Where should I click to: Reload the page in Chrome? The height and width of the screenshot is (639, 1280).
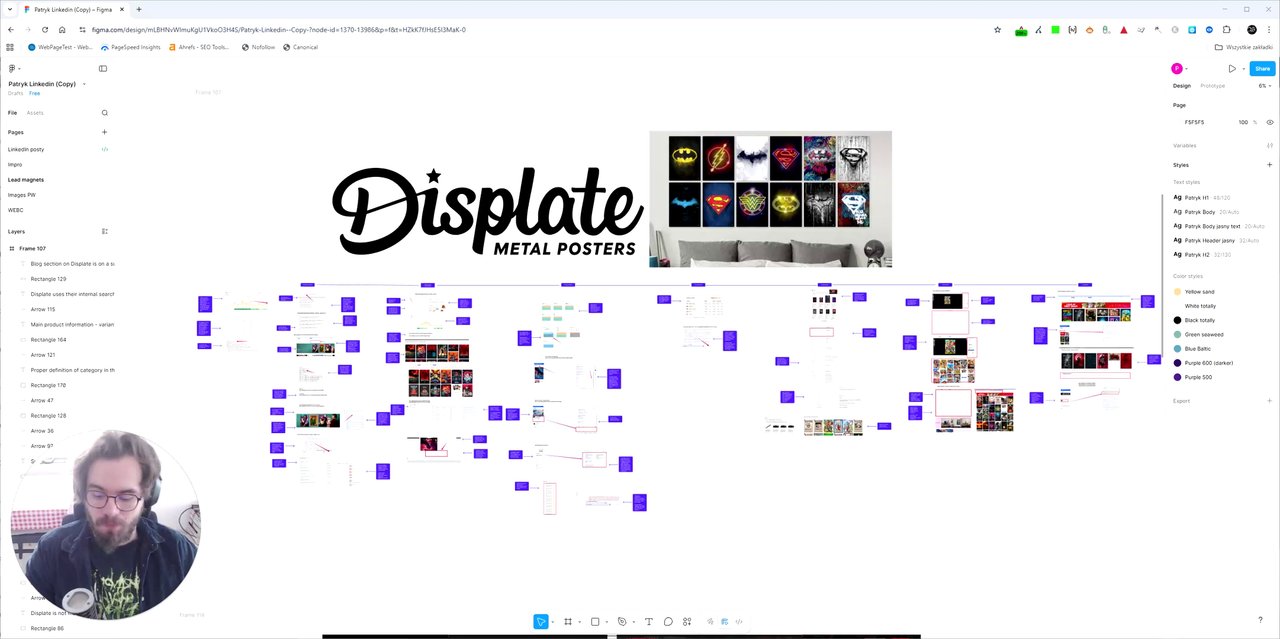click(x=44, y=30)
